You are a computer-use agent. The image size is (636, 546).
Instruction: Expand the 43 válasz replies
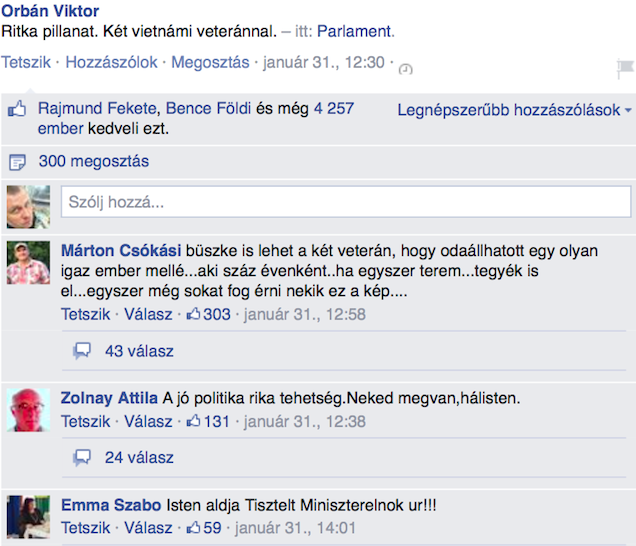tap(138, 351)
